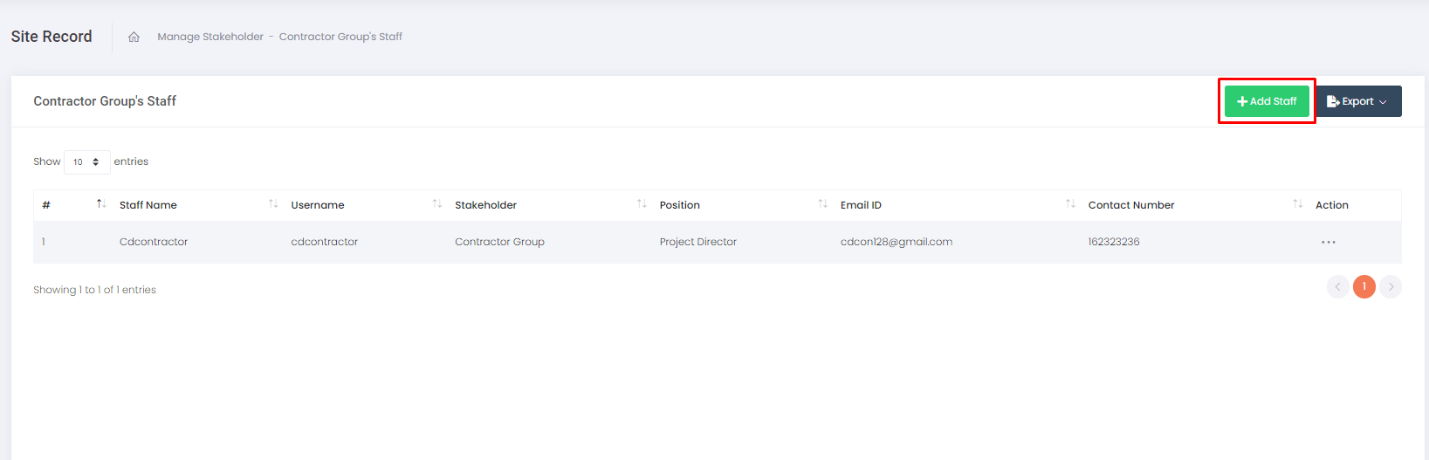Select the Cdcontractor staff name cell
Viewport: 1429px width, 460px height.
(153, 242)
